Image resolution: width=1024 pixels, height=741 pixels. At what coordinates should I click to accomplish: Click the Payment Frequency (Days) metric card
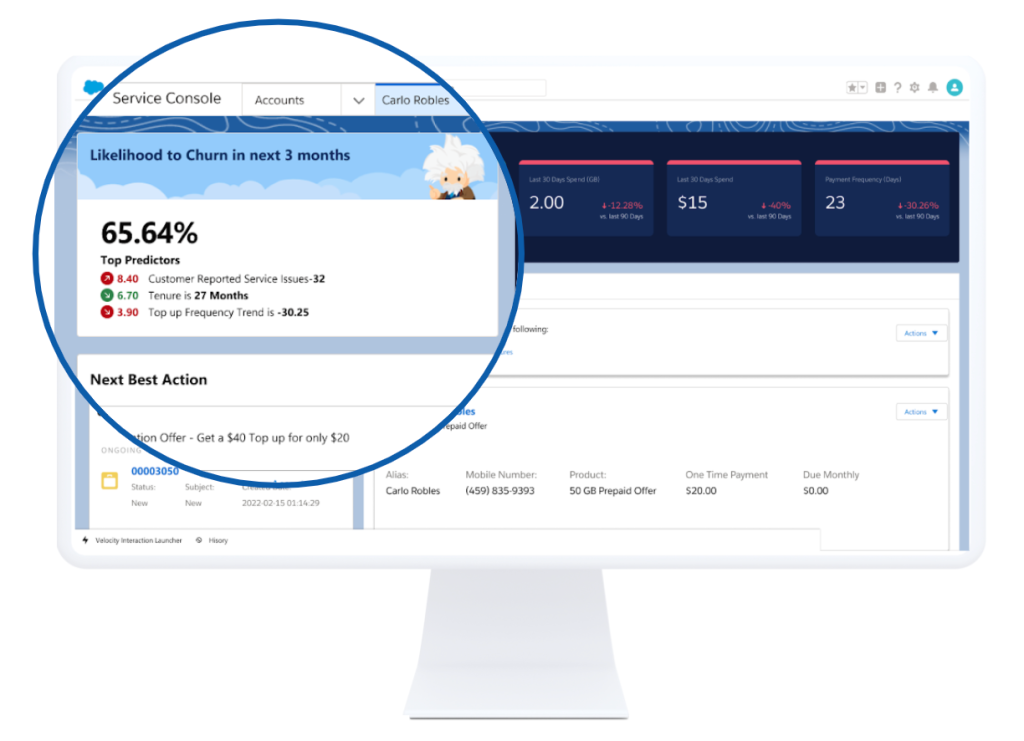pyautogui.click(x=881, y=199)
